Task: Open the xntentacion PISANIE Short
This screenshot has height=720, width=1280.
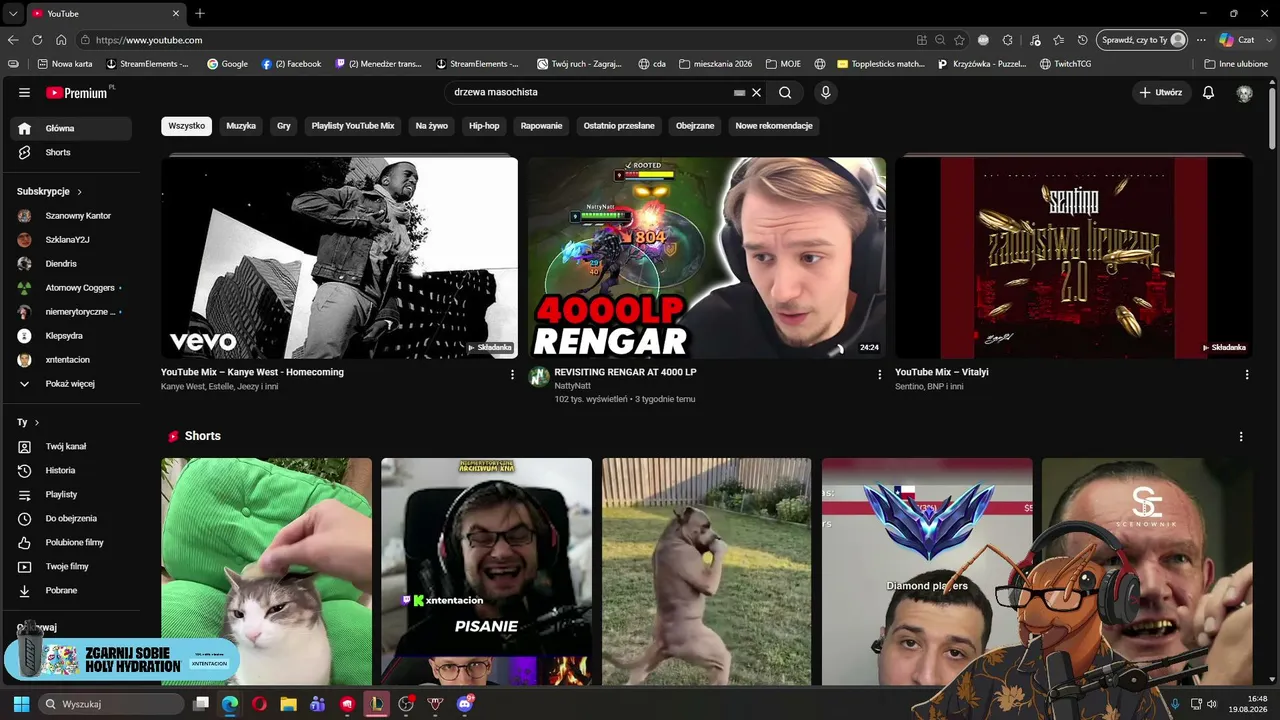Action: (x=486, y=571)
